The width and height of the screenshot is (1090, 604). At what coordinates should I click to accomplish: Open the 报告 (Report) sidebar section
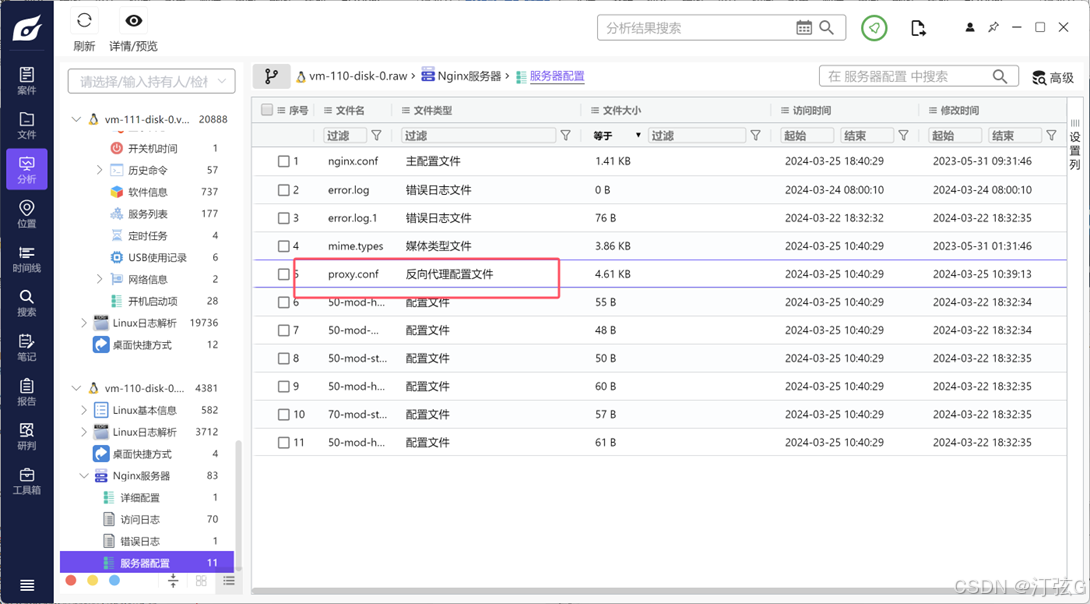[x=26, y=392]
